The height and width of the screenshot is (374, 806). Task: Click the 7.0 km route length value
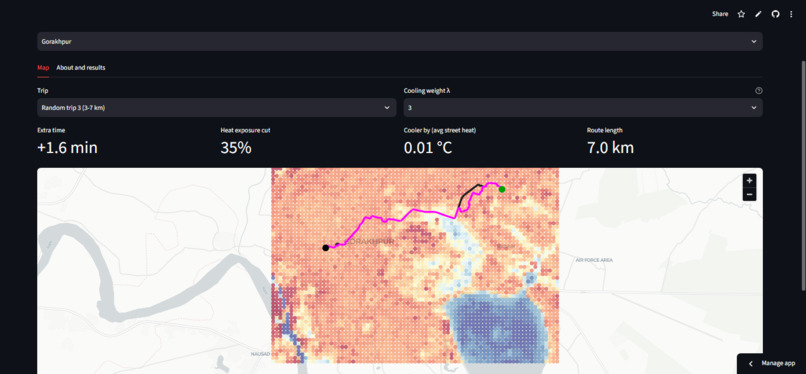610,148
